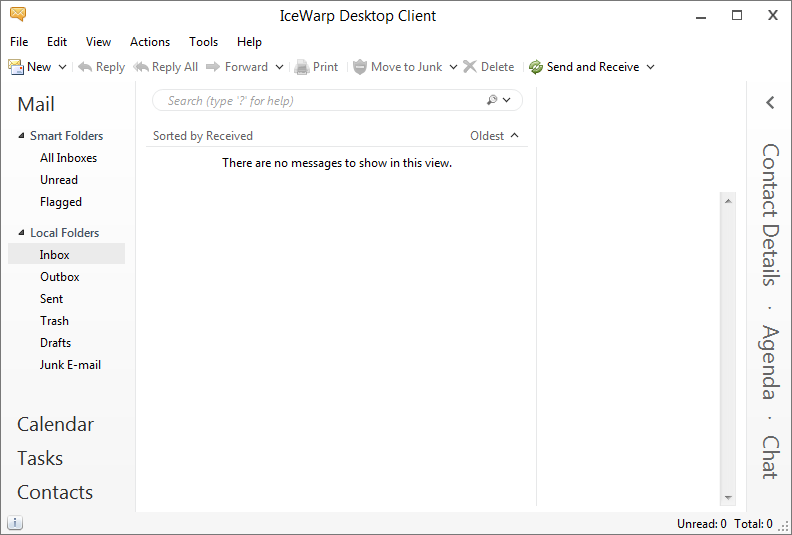Select the All Inboxes smart folder
This screenshot has width=792, height=535.
68,158
